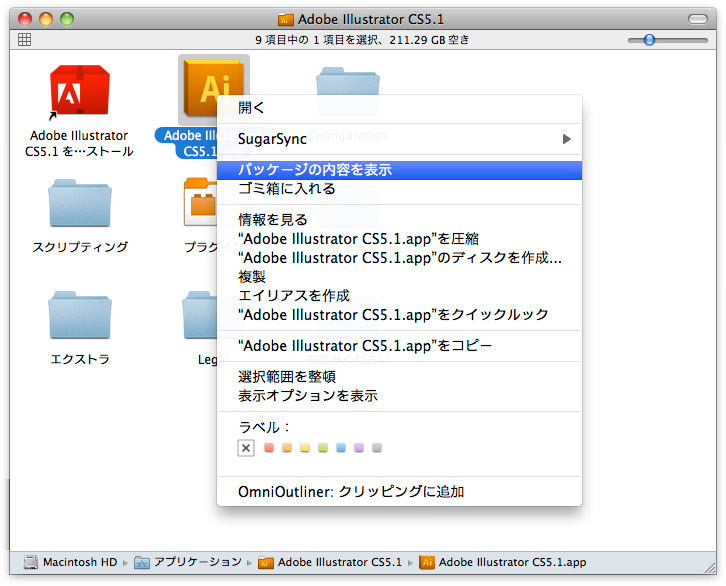Choose OmniOutliner: クリッピングに追加
726x586 pixels.
(399, 492)
